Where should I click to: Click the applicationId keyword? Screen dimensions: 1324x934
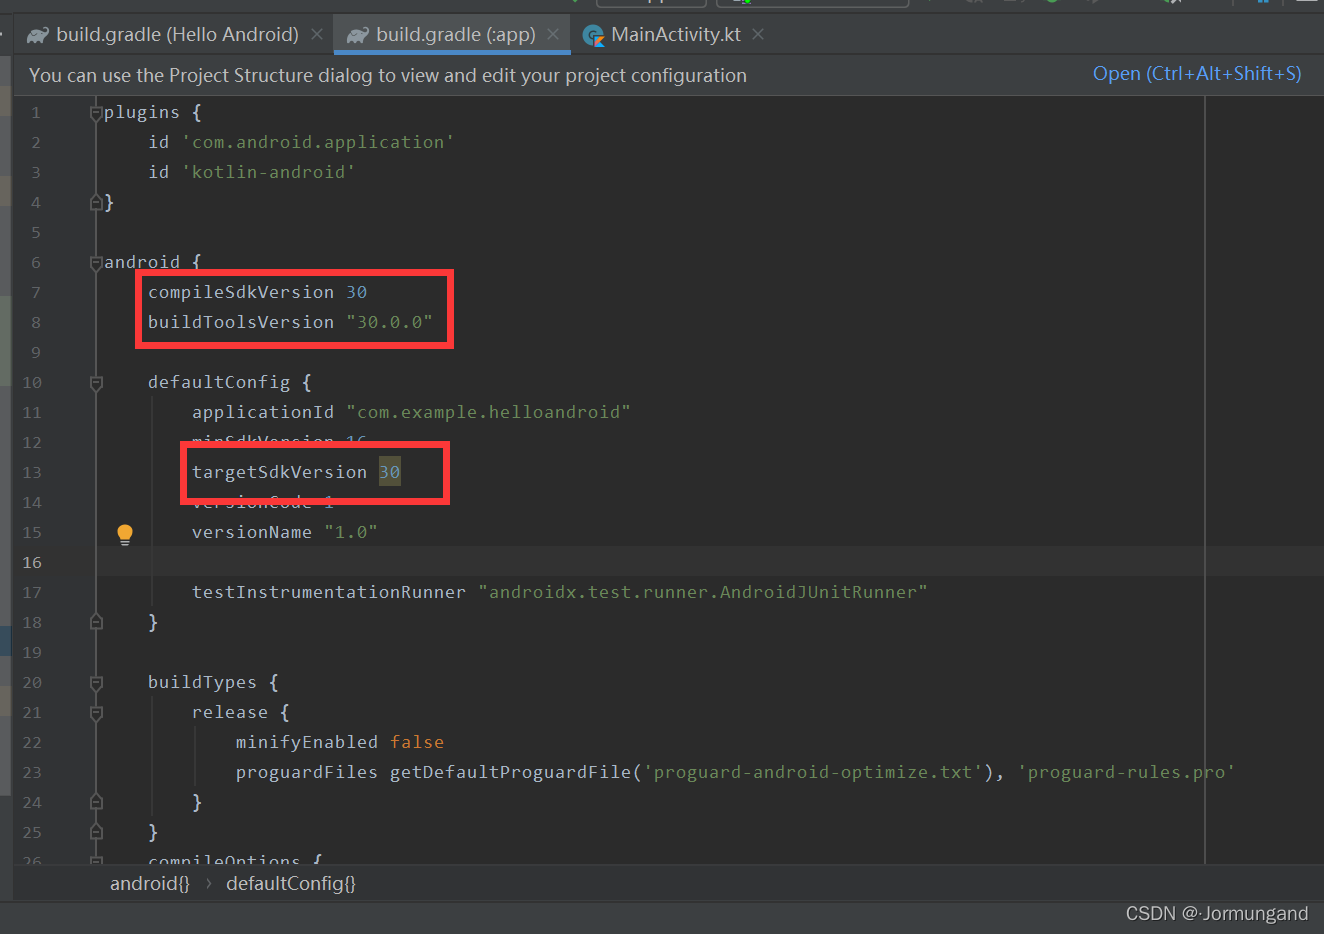263,412
